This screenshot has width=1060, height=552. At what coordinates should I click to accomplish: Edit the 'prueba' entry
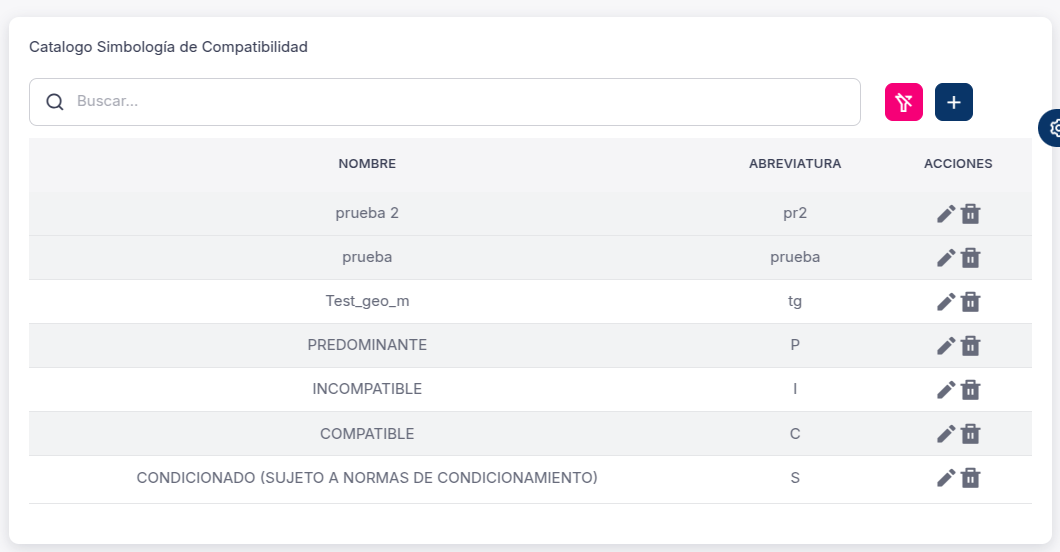[946, 258]
